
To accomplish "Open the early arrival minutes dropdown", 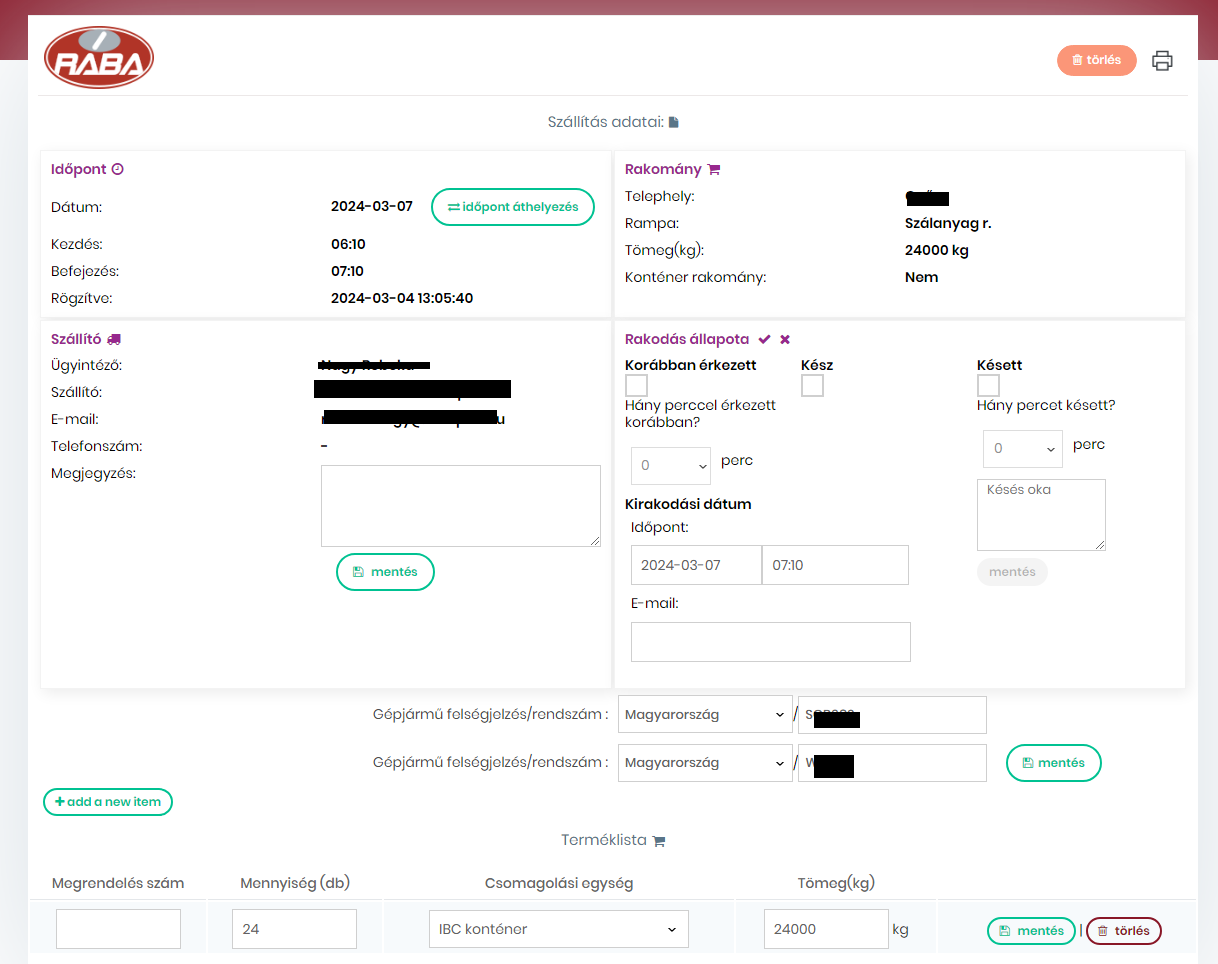I will pyautogui.click(x=671, y=465).
